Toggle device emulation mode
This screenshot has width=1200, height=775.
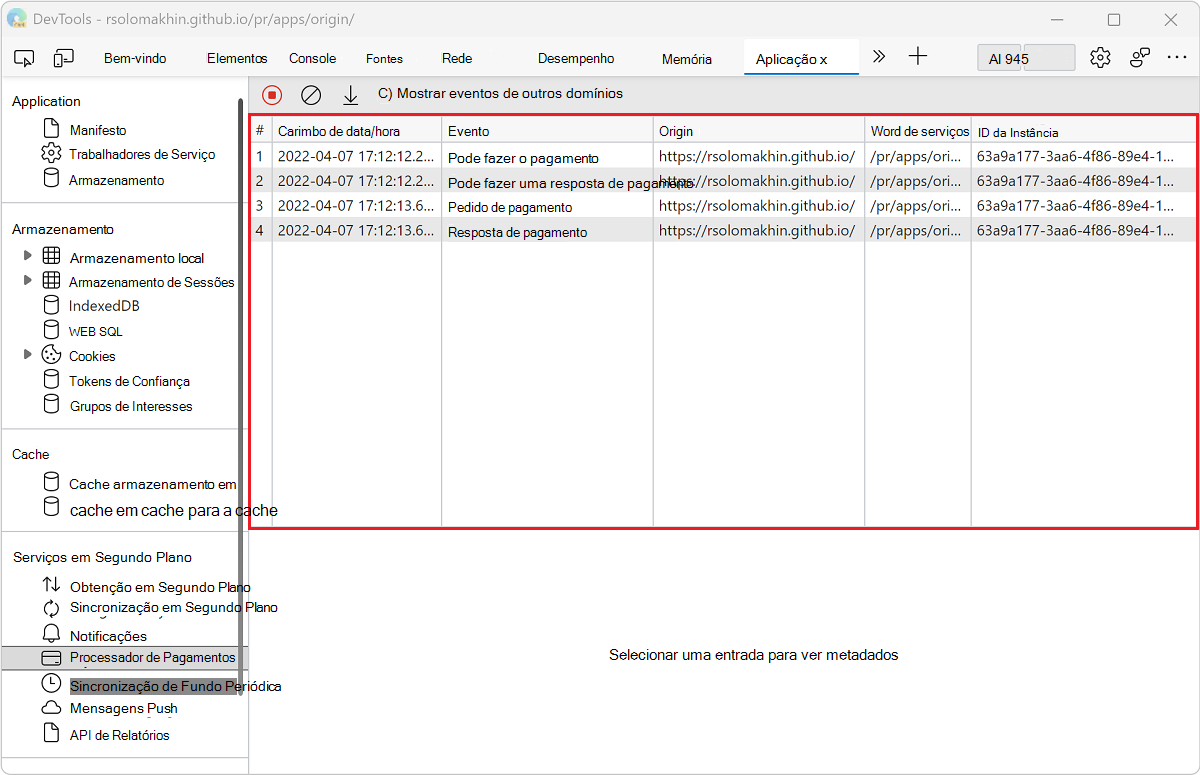[63, 58]
